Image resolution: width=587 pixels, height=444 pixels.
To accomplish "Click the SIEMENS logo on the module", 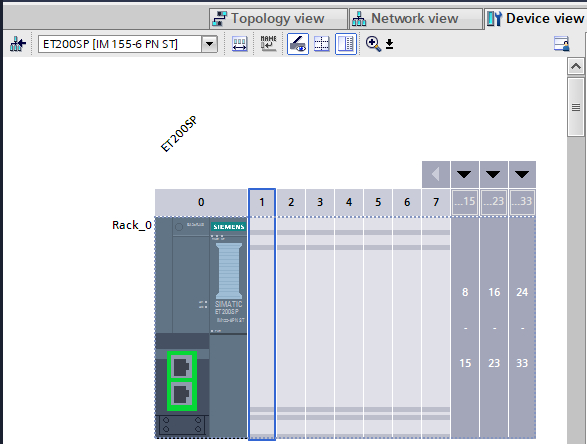I will [x=228, y=227].
